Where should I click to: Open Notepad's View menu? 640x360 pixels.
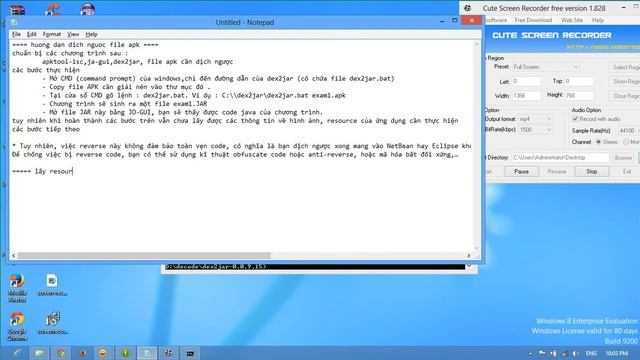(73, 34)
